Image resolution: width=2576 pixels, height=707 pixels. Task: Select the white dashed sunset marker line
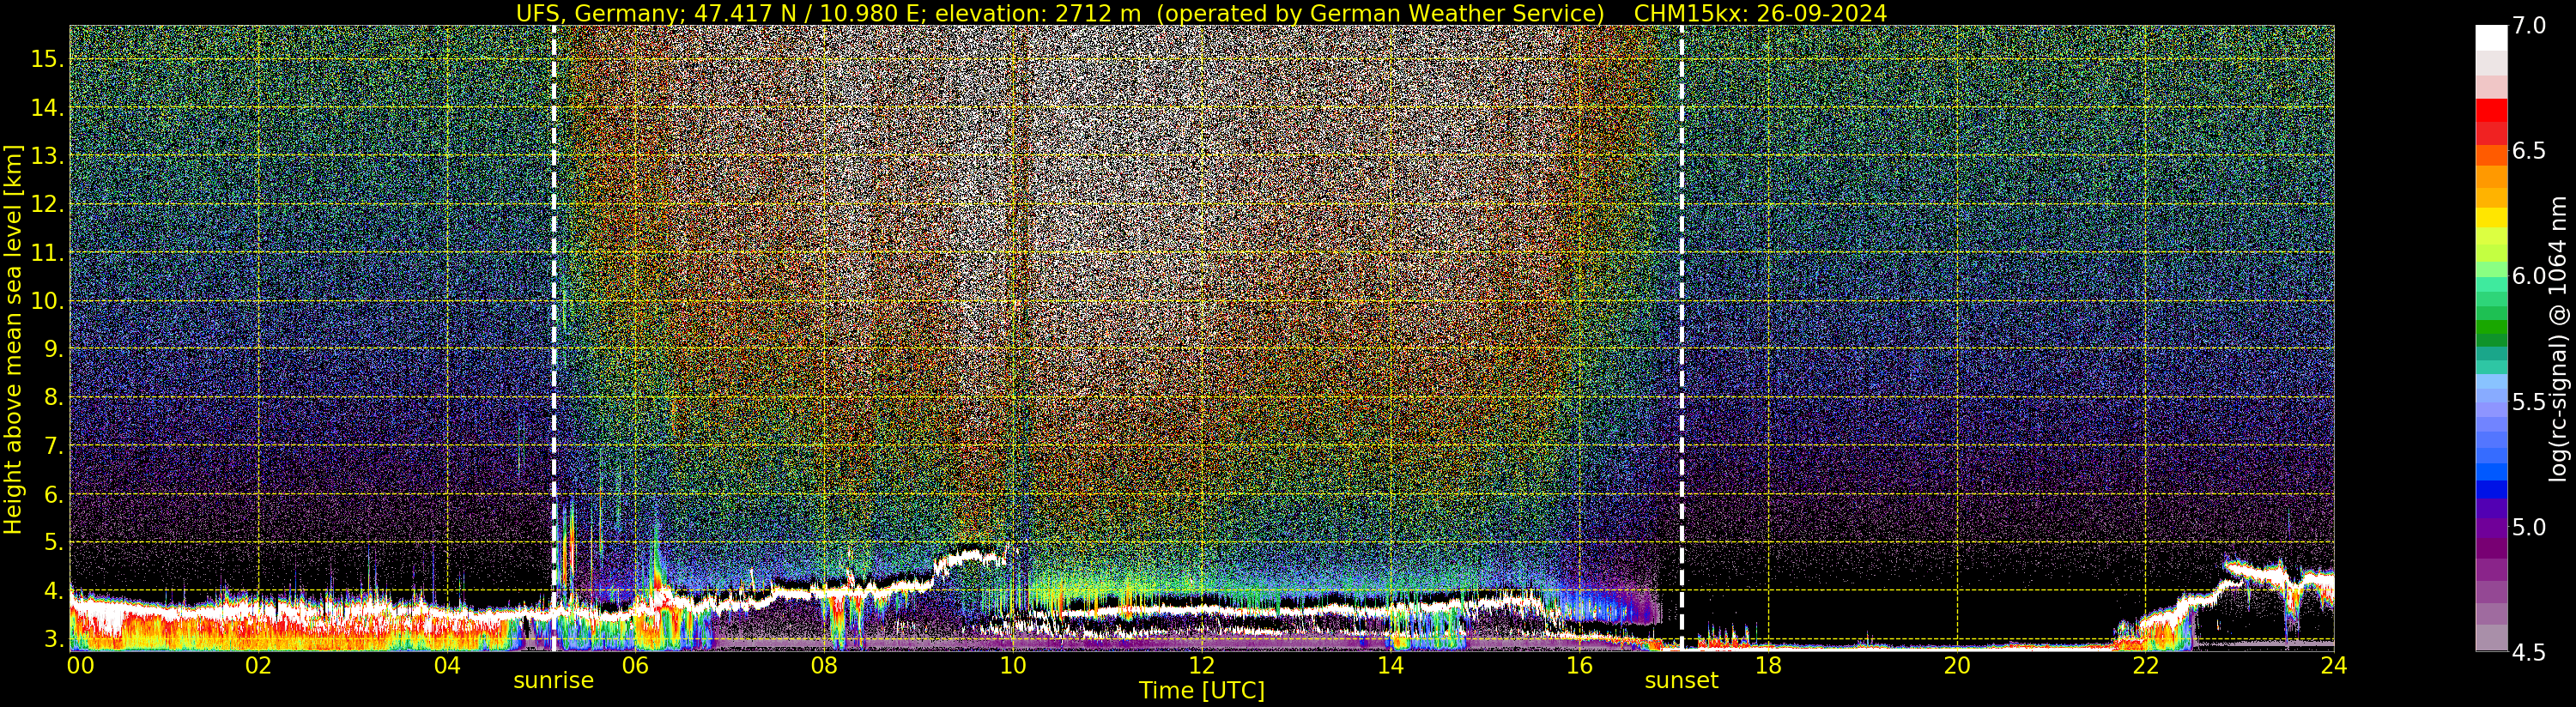coord(1682,338)
